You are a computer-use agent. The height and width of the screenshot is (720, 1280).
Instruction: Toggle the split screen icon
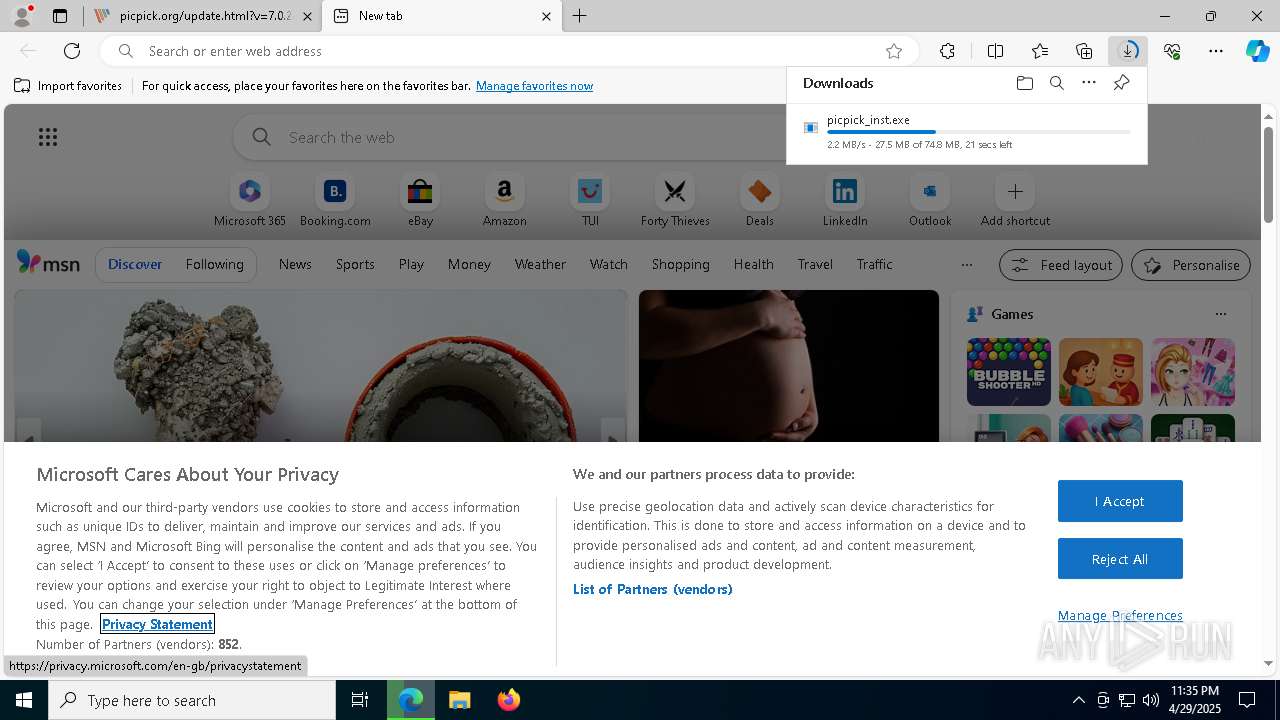coord(995,51)
